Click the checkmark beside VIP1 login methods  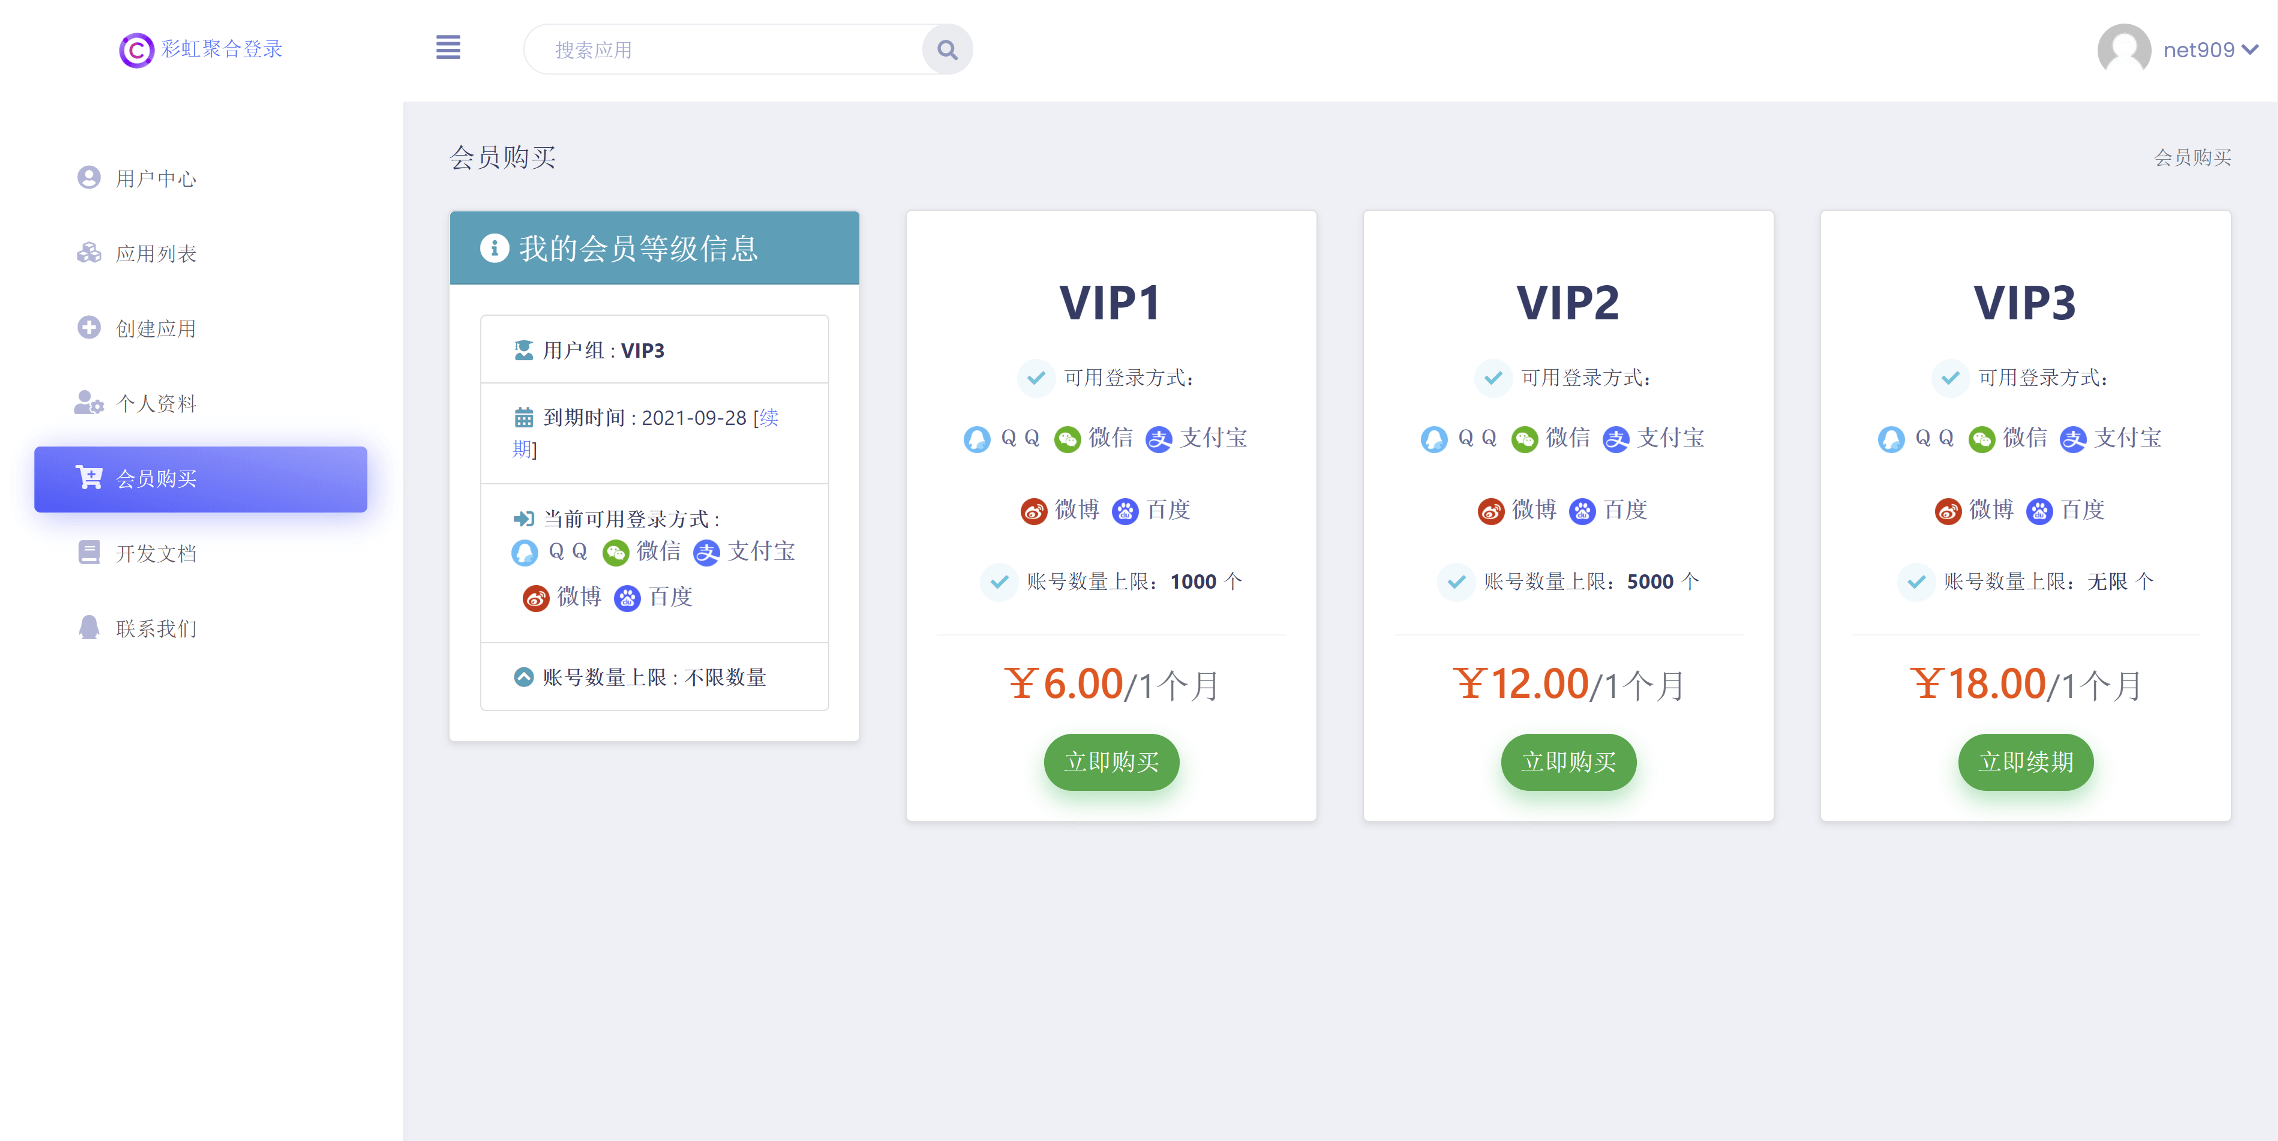tap(1036, 378)
